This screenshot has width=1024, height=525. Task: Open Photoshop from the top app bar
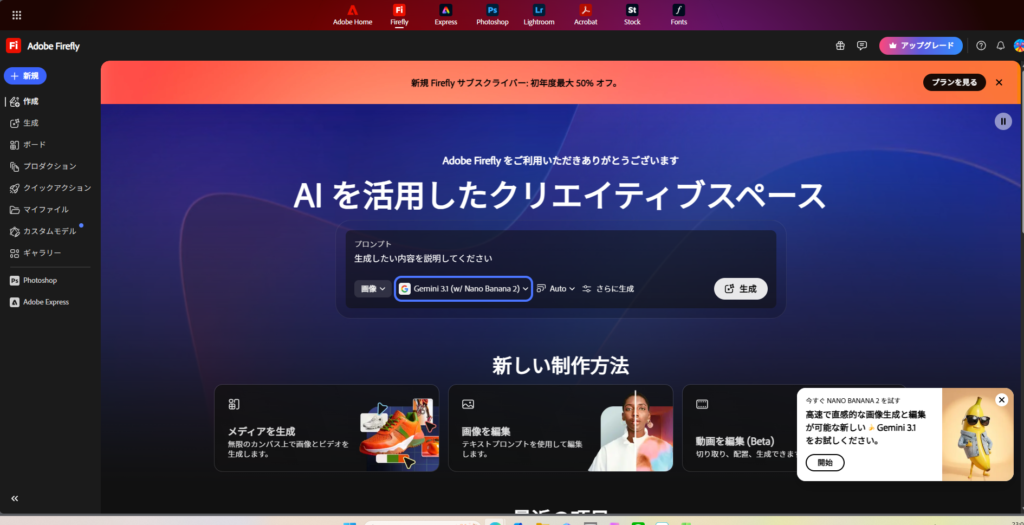[492, 15]
